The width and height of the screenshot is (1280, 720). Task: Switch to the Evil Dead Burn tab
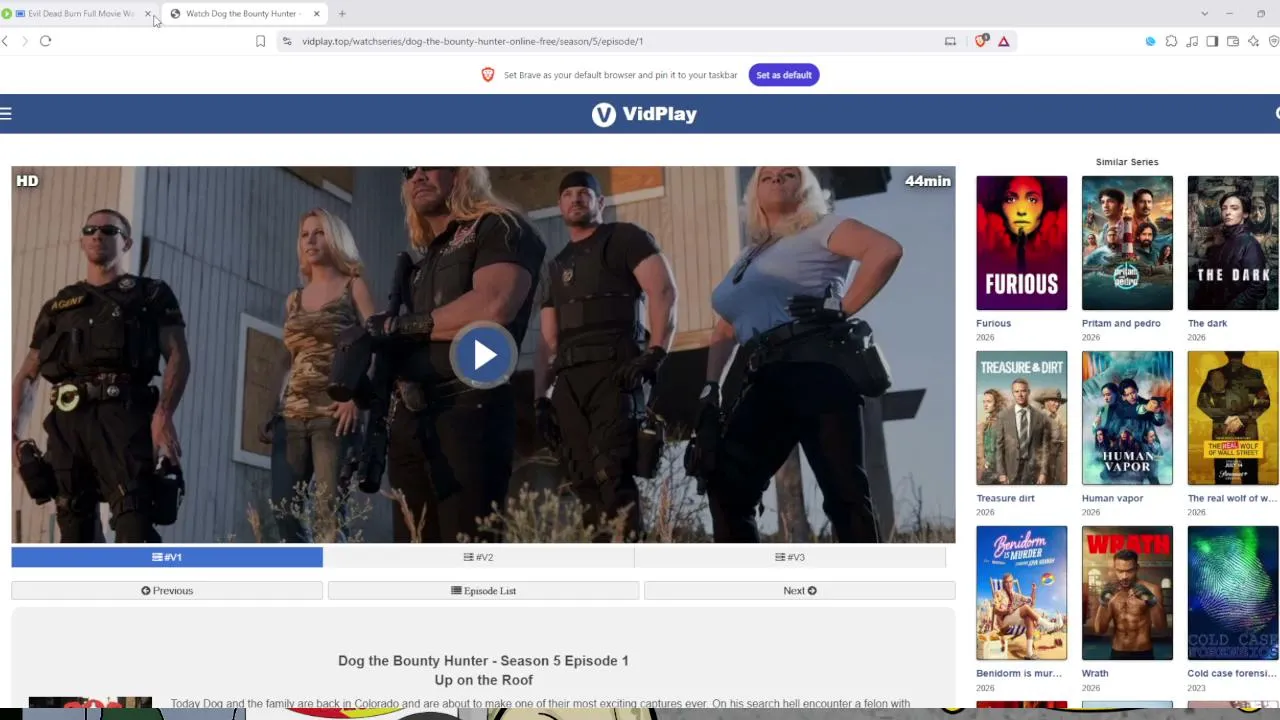80,14
